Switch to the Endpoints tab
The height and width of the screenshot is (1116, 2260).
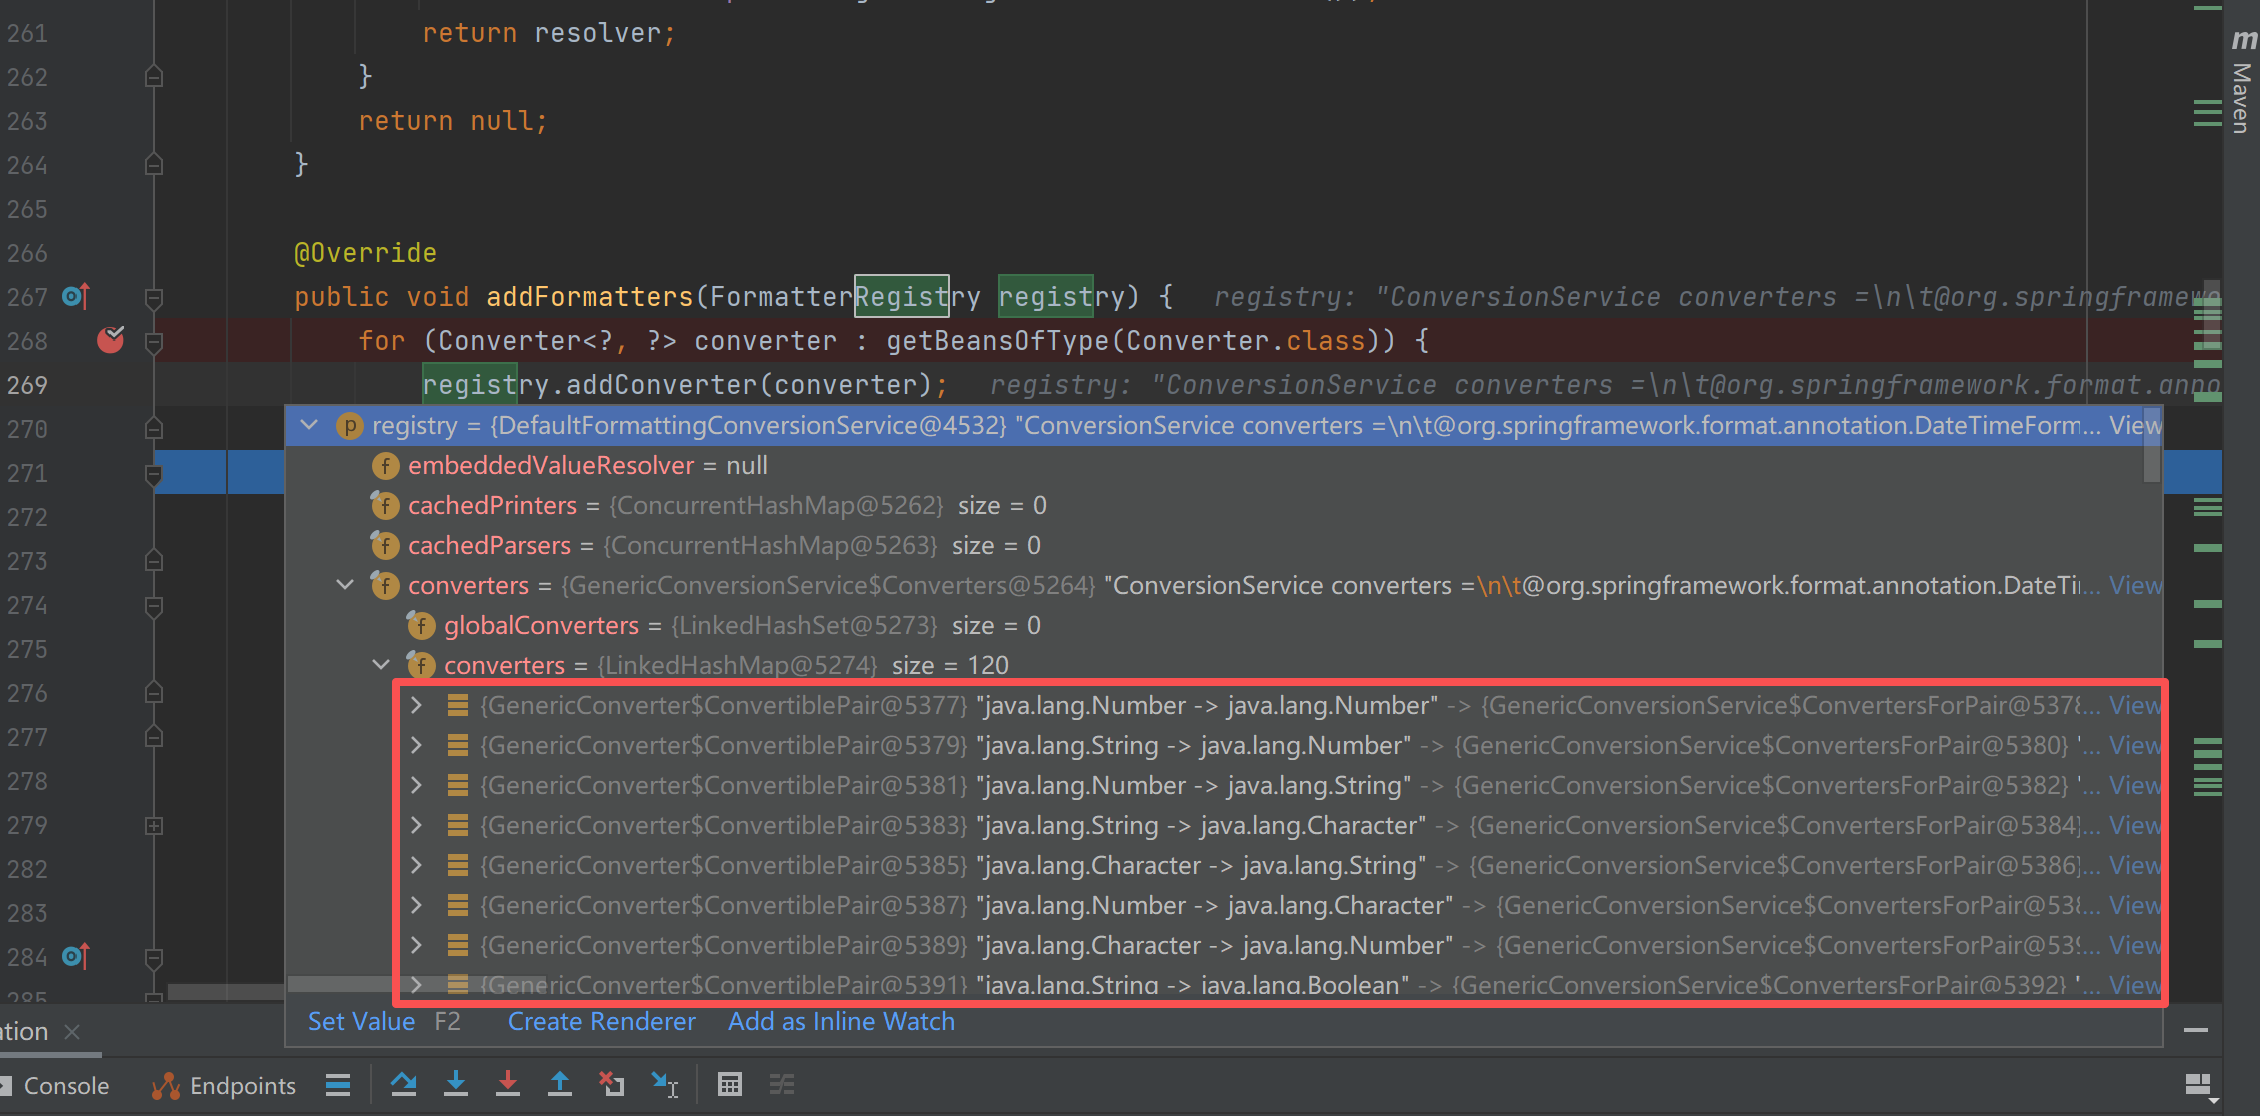pos(242,1086)
